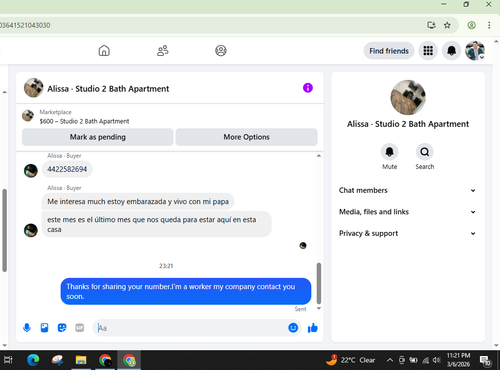
Task: Open Facebook Home icon
Action: point(104,51)
